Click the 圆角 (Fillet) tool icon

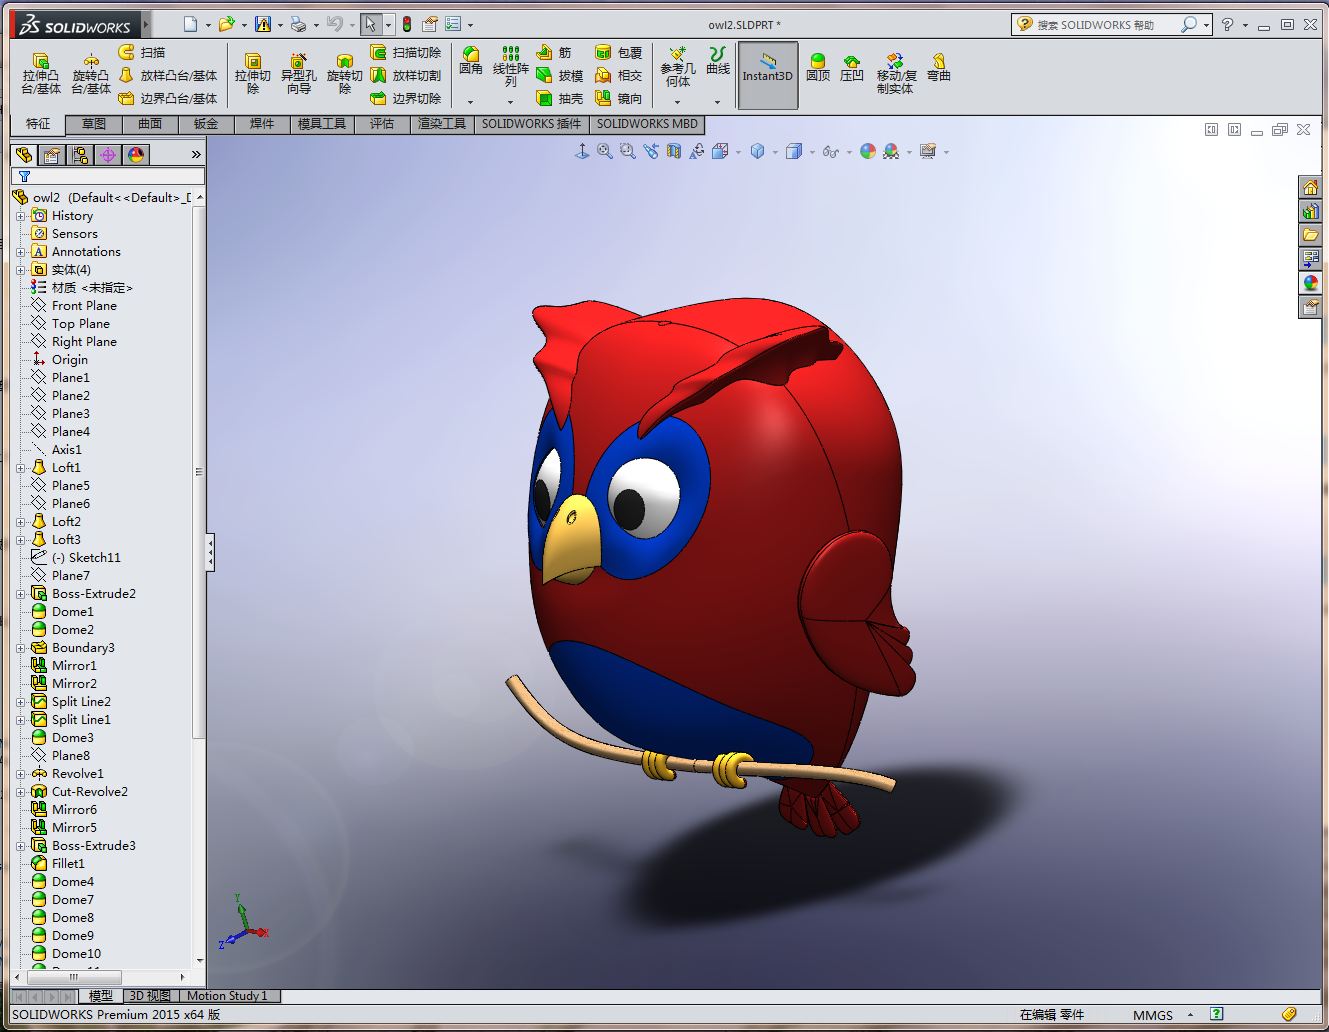point(471,61)
